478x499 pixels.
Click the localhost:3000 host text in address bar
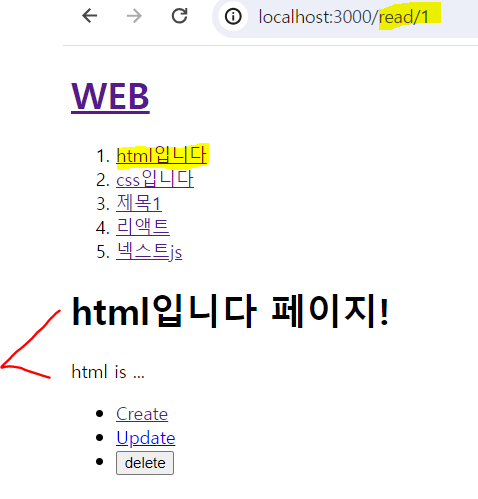[x=318, y=17]
